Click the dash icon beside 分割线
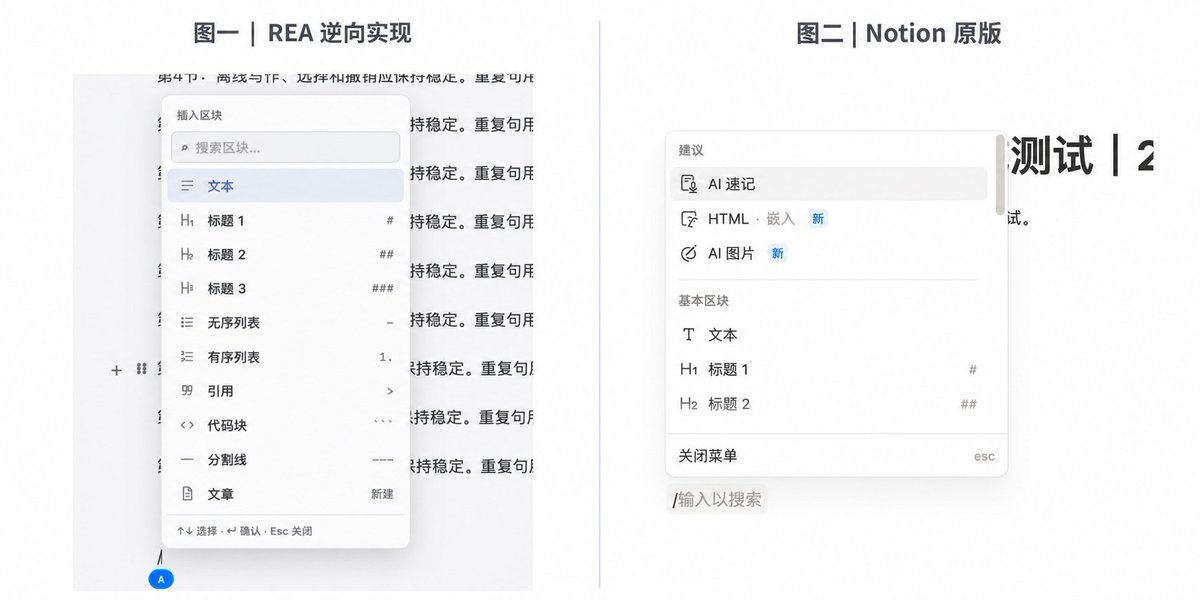Screen dimensions: 1200x600 (187, 459)
